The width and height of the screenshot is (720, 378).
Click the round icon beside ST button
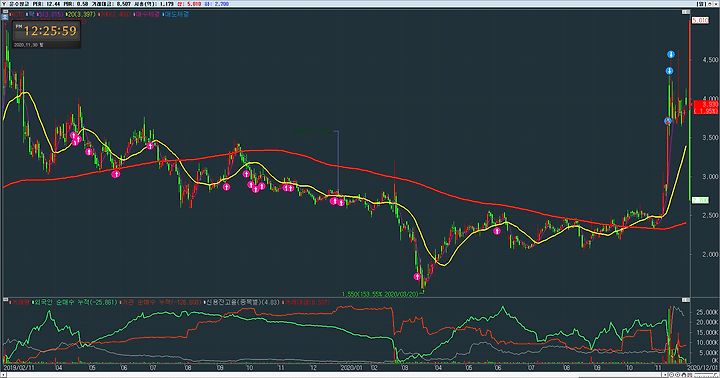point(709,4)
